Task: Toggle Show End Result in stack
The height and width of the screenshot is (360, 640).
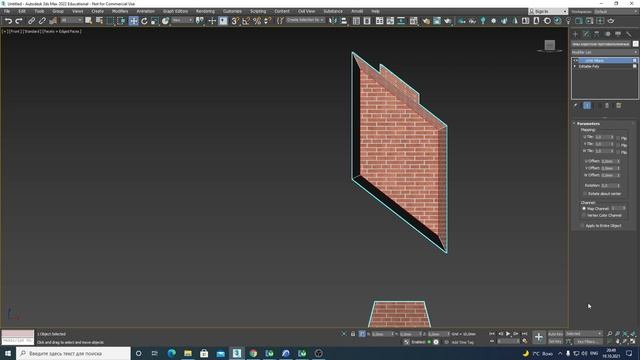Action: pos(587,105)
